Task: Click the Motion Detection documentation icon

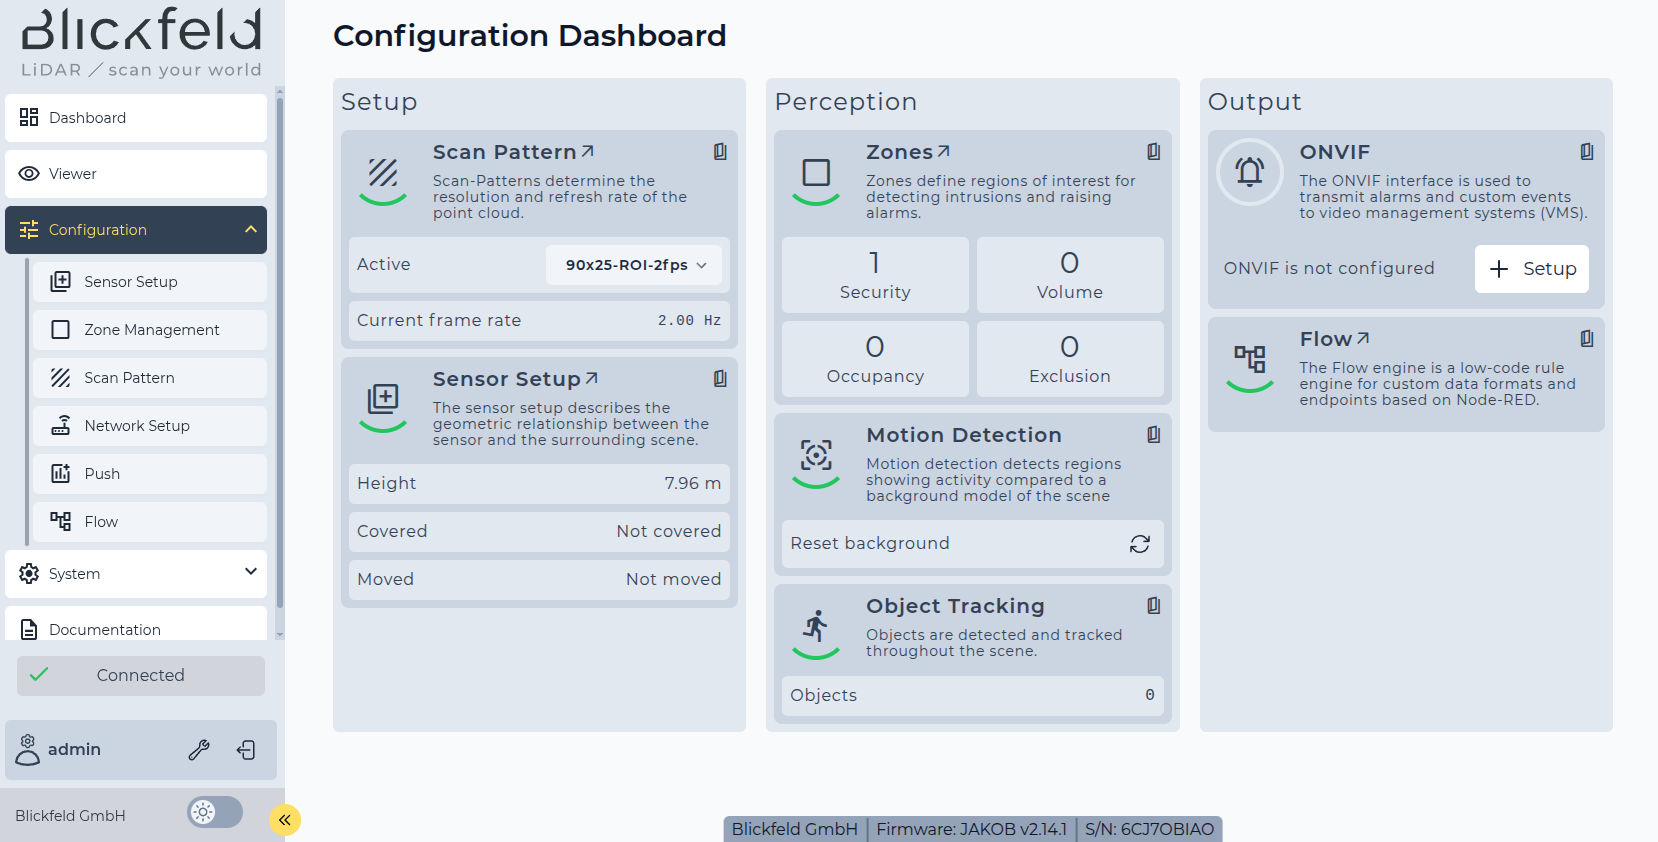Action: pos(1153,435)
